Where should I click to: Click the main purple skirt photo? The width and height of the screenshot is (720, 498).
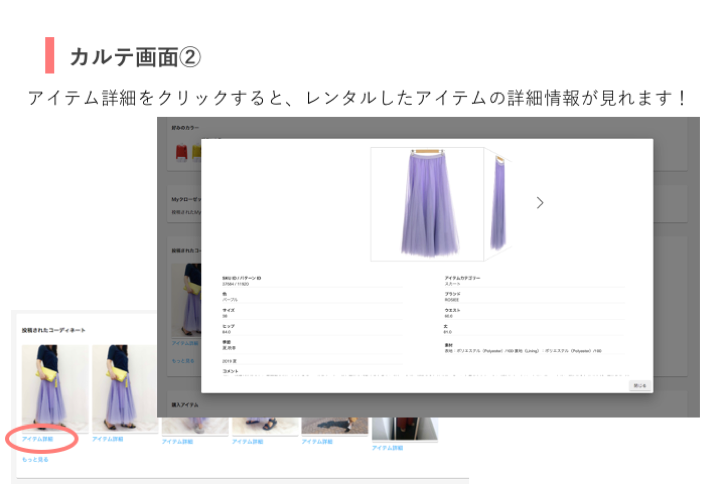427,203
